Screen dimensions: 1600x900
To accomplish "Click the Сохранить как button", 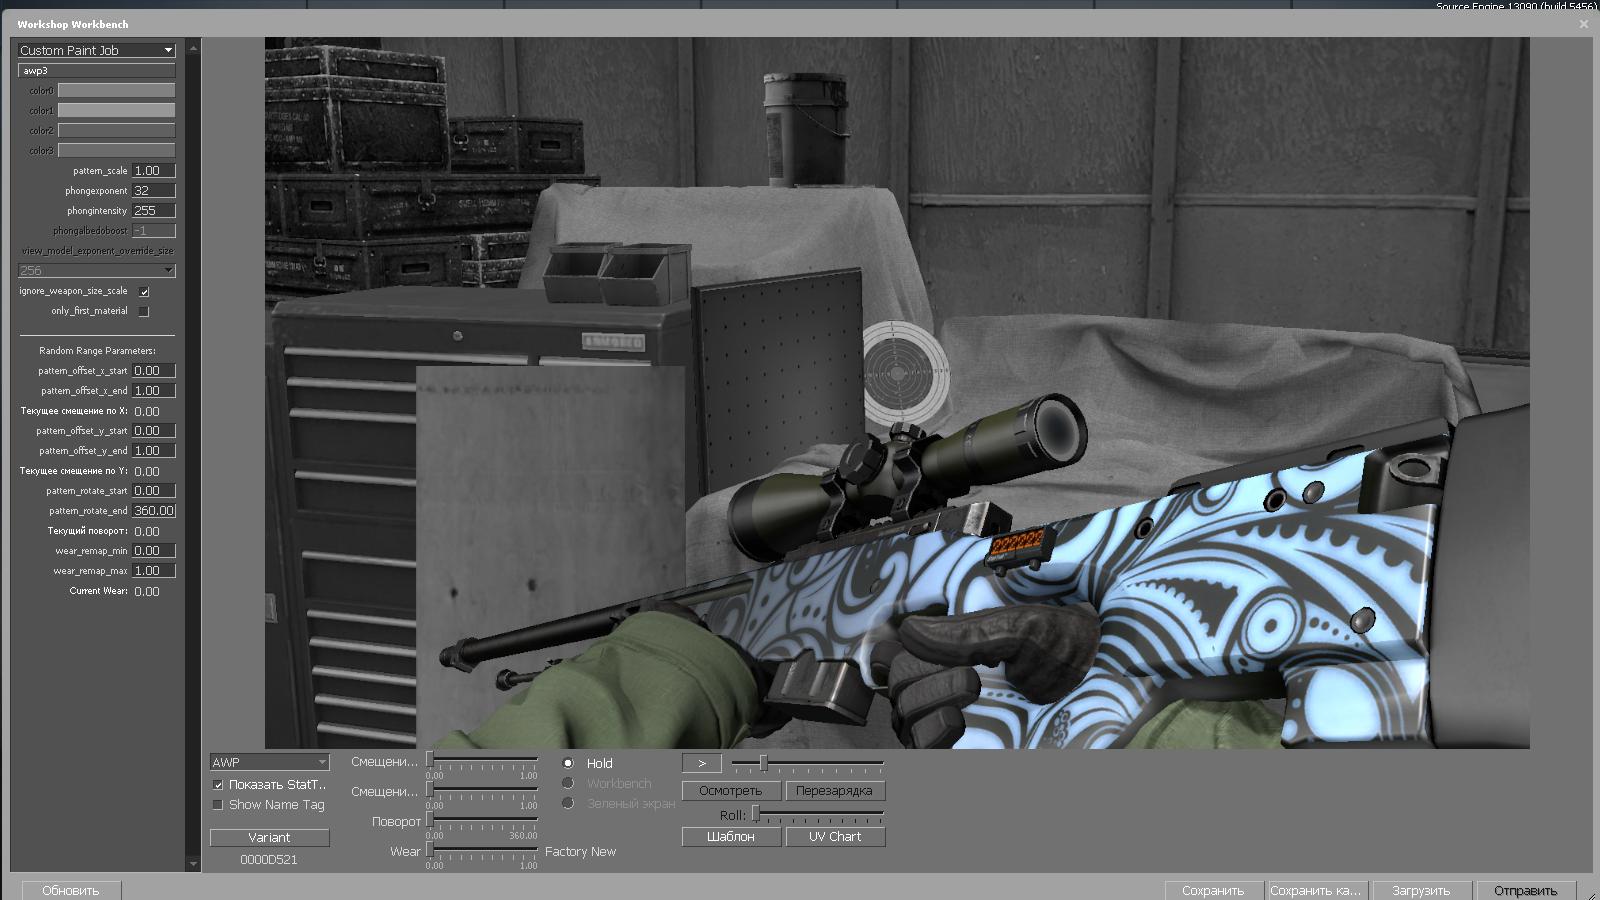I will (x=1316, y=890).
